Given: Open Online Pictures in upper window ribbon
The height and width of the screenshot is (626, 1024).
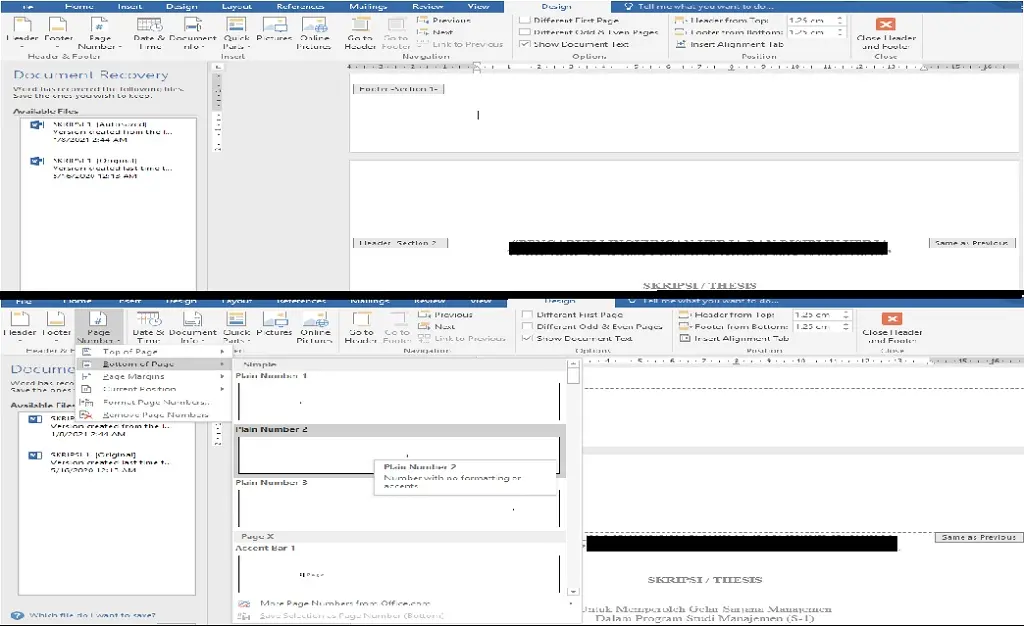Looking at the screenshot, I should click(314, 33).
